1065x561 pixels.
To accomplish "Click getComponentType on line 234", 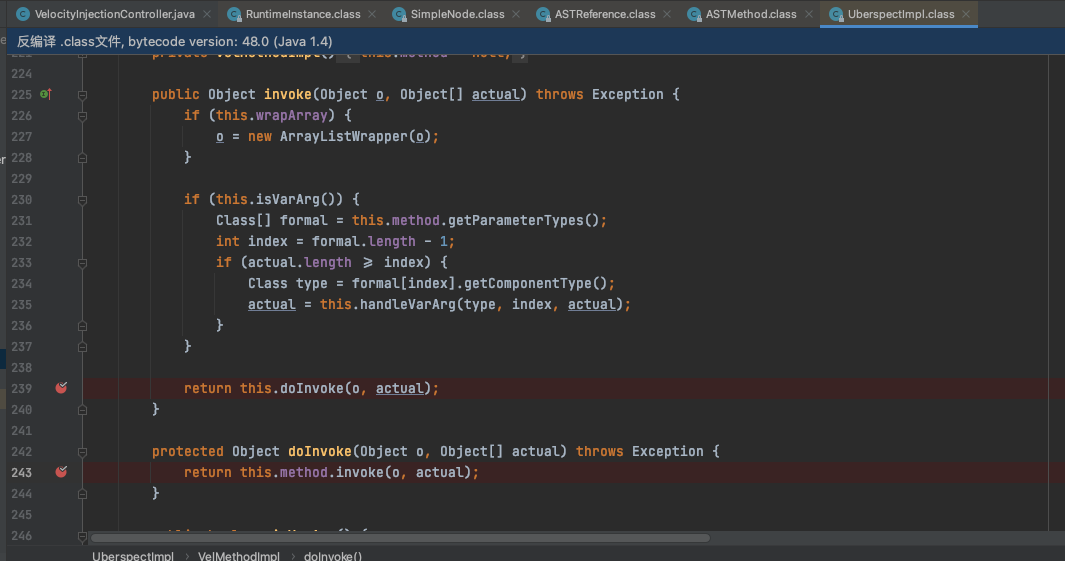I will pos(528,283).
